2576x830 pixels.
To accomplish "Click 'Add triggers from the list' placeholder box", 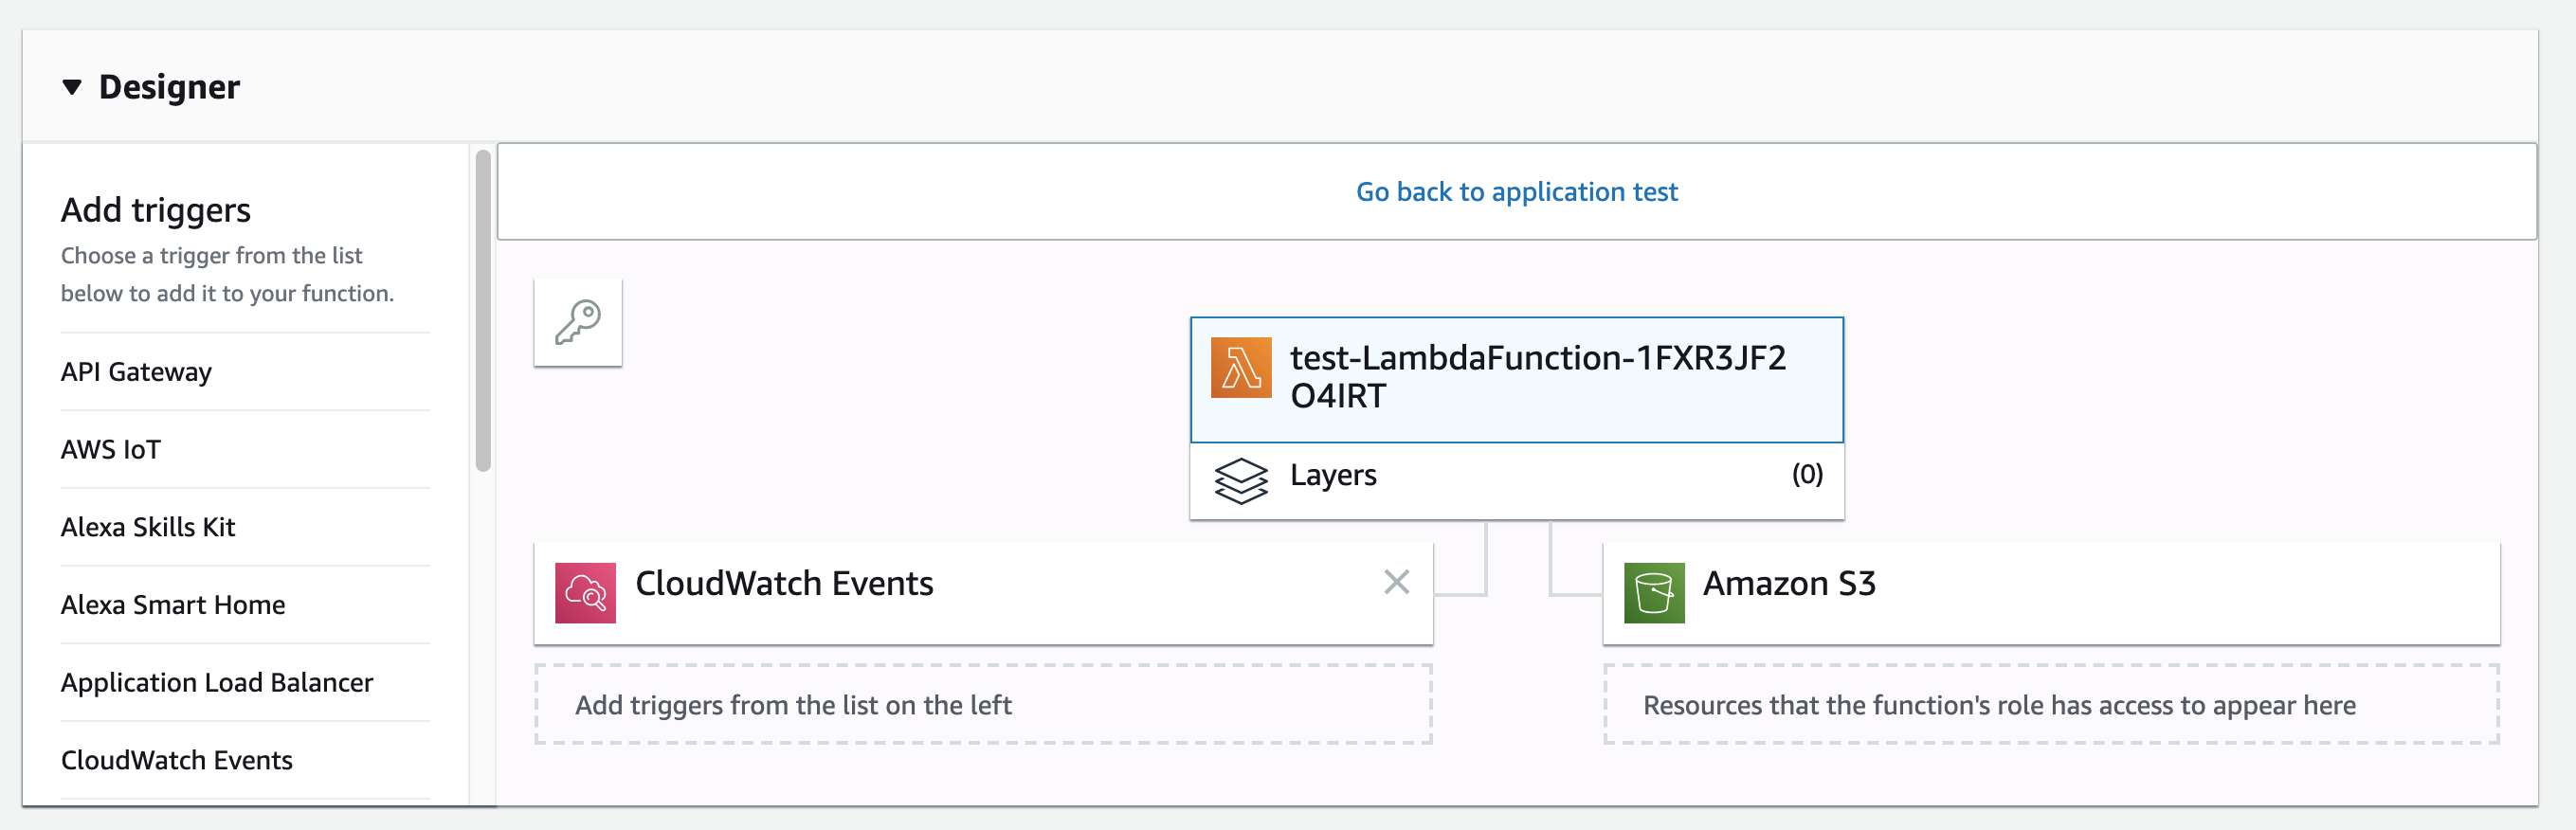I will click(x=983, y=705).
